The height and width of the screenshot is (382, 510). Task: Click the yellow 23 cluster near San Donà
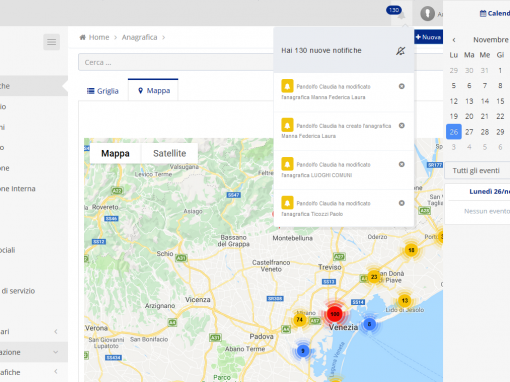[374, 277]
